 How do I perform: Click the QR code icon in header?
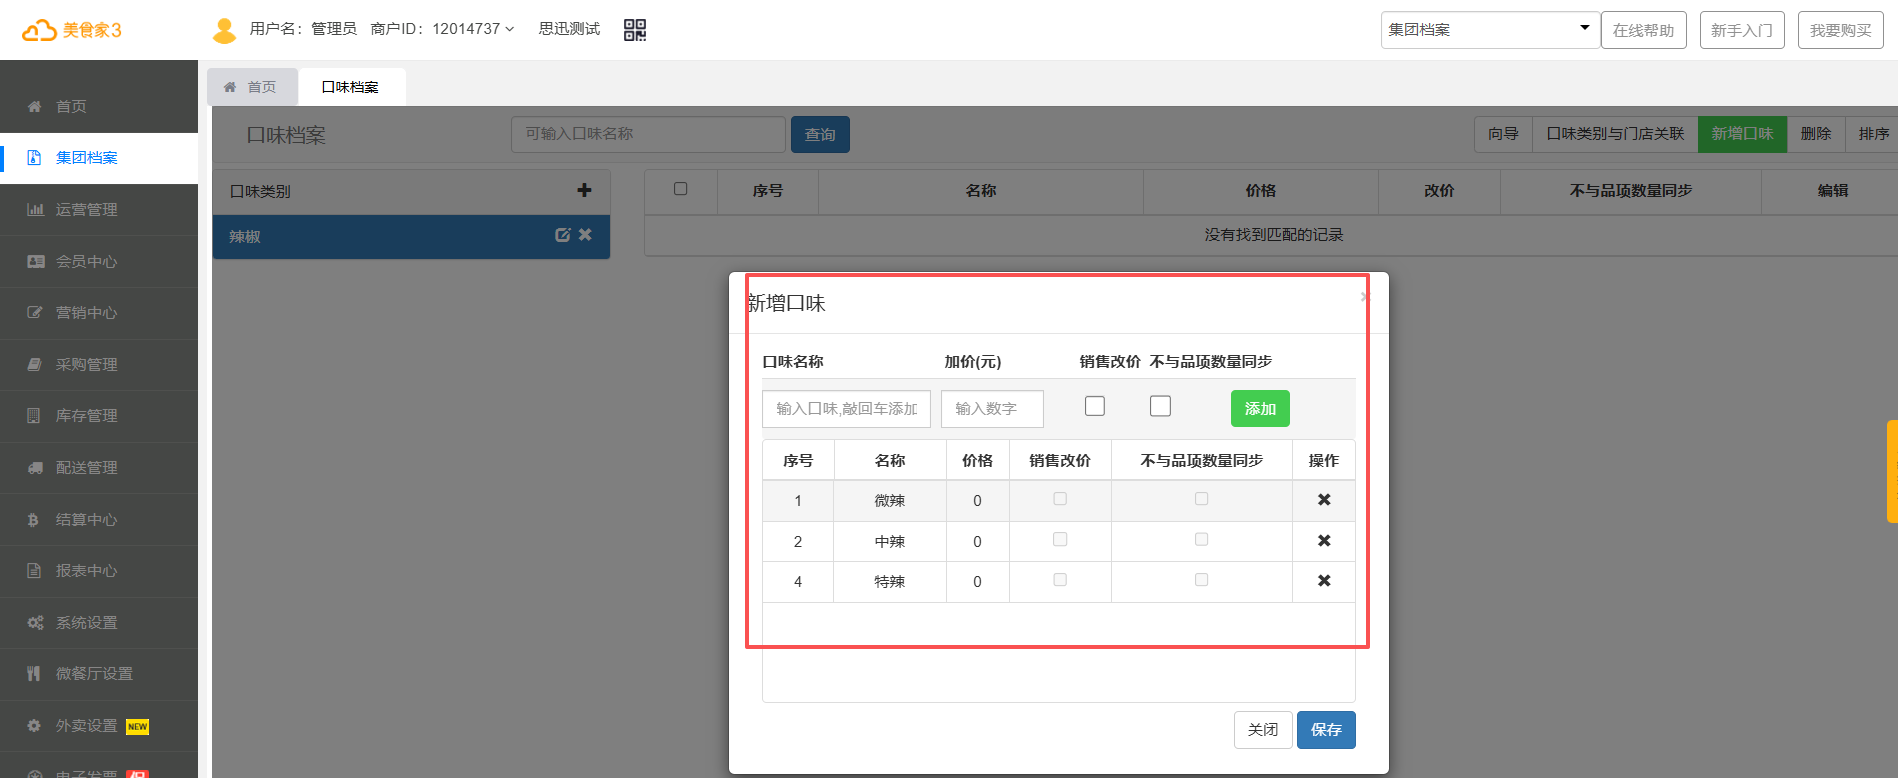coord(634,30)
